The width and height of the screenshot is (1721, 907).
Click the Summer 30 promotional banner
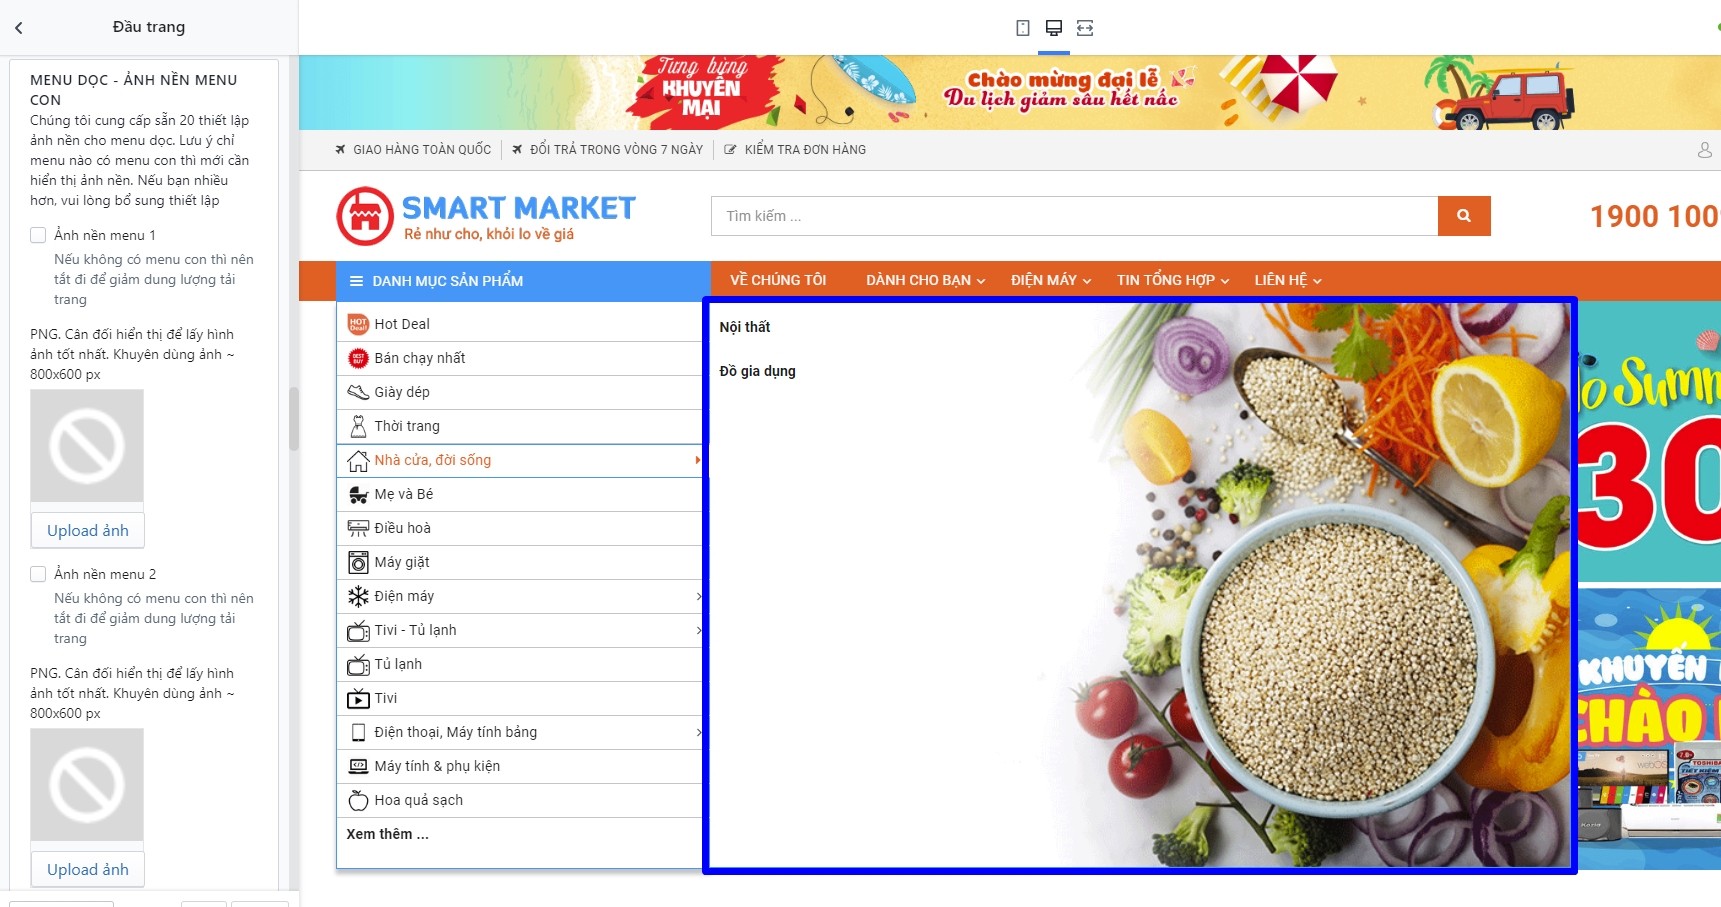click(x=1649, y=442)
